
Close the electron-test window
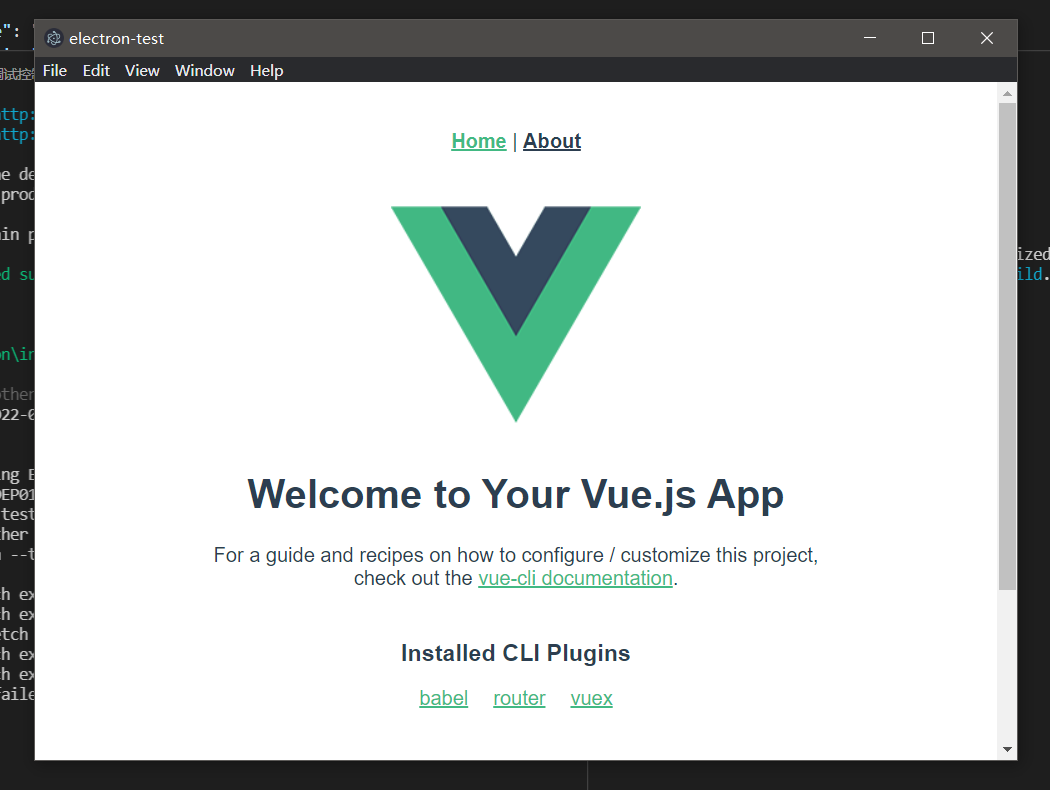click(x=987, y=38)
